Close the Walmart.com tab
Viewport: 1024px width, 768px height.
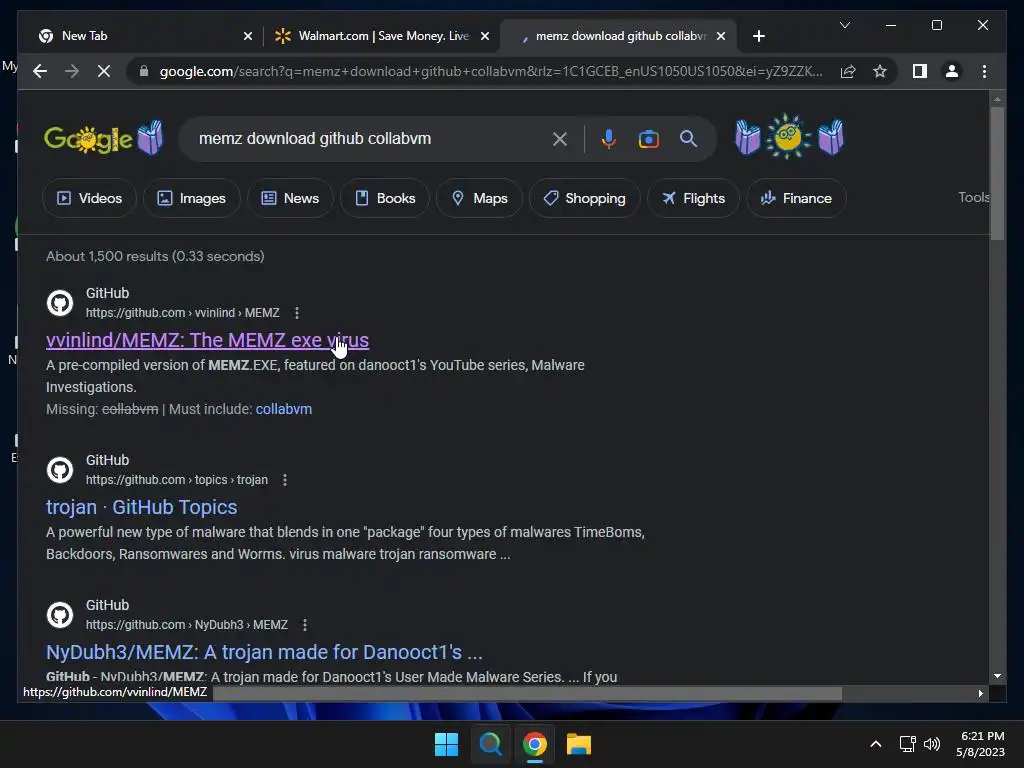485,37
